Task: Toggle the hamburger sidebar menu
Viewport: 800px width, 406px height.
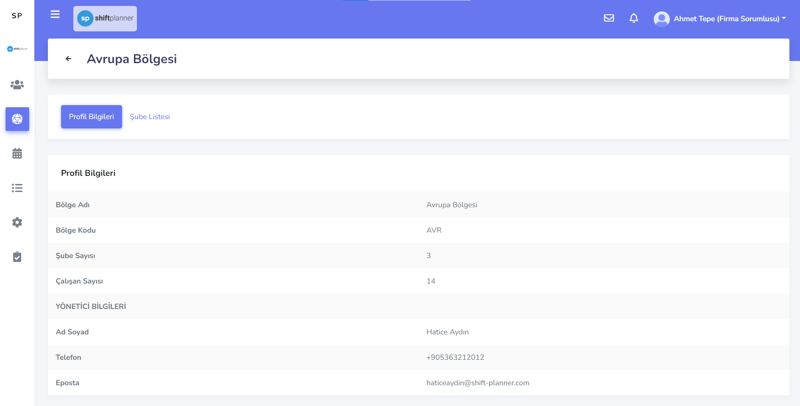Action: pyautogui.click(x=55, y=15)
